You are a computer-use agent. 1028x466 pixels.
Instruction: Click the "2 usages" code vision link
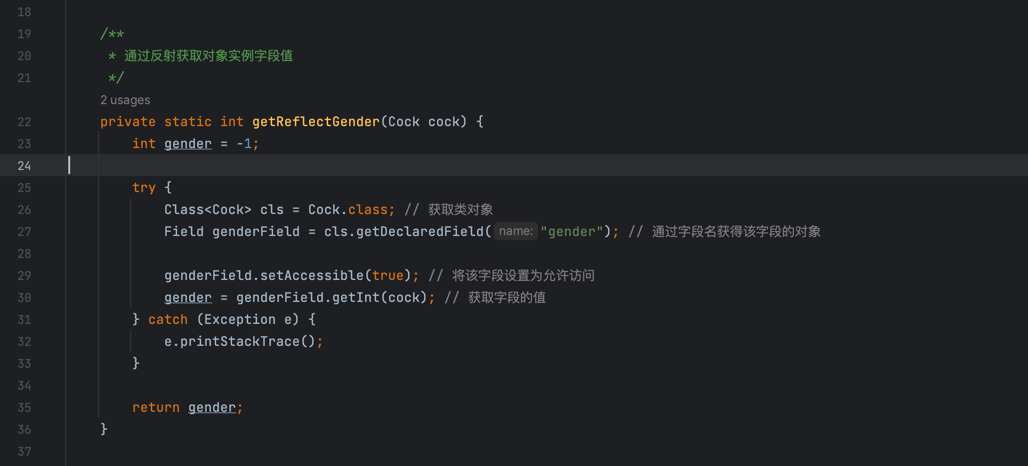125,100
